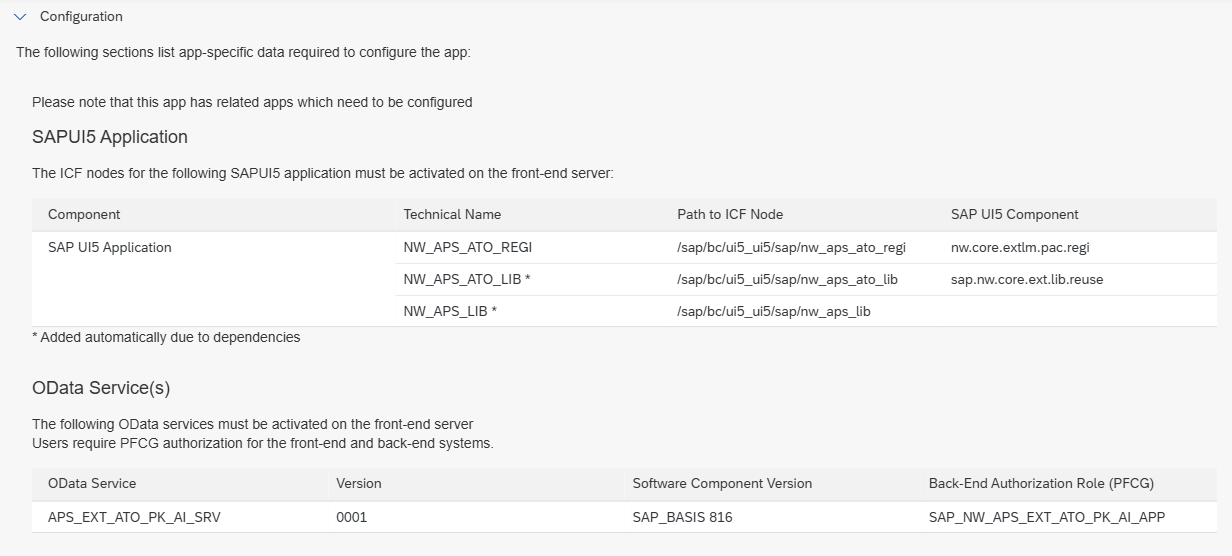The height and width of the screenshot is (556, 1232).
Task: Click the Path to ICF Node column header
Action: (x=730, y=214)
